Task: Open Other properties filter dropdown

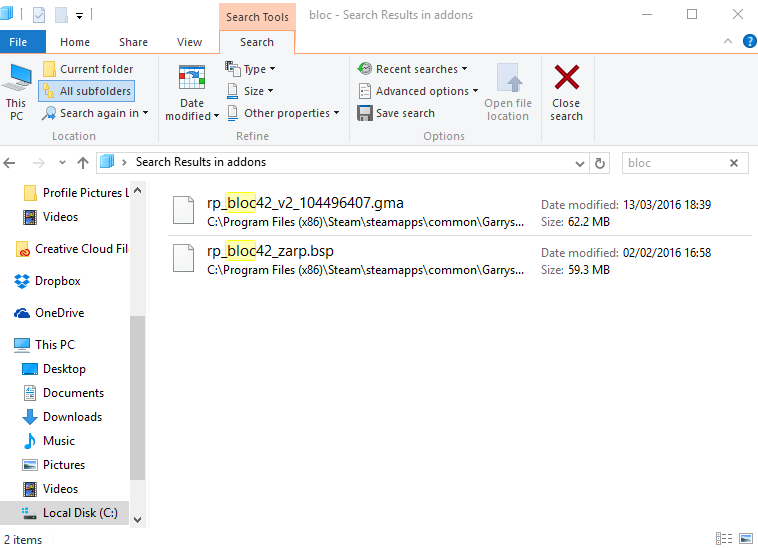Action: (x=283, y=113)
